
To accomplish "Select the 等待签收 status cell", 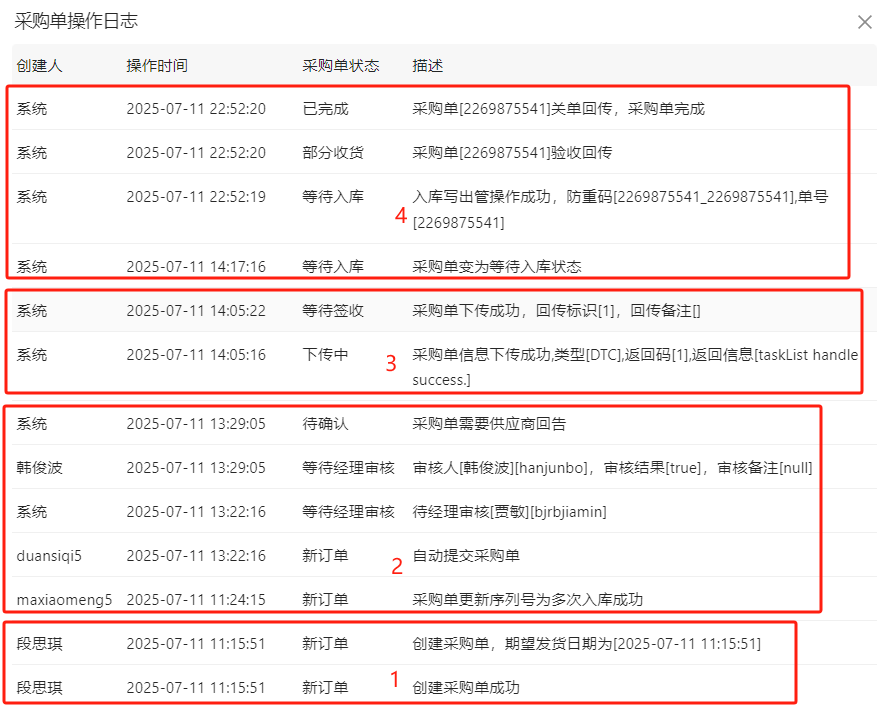I will coord(333,311).
